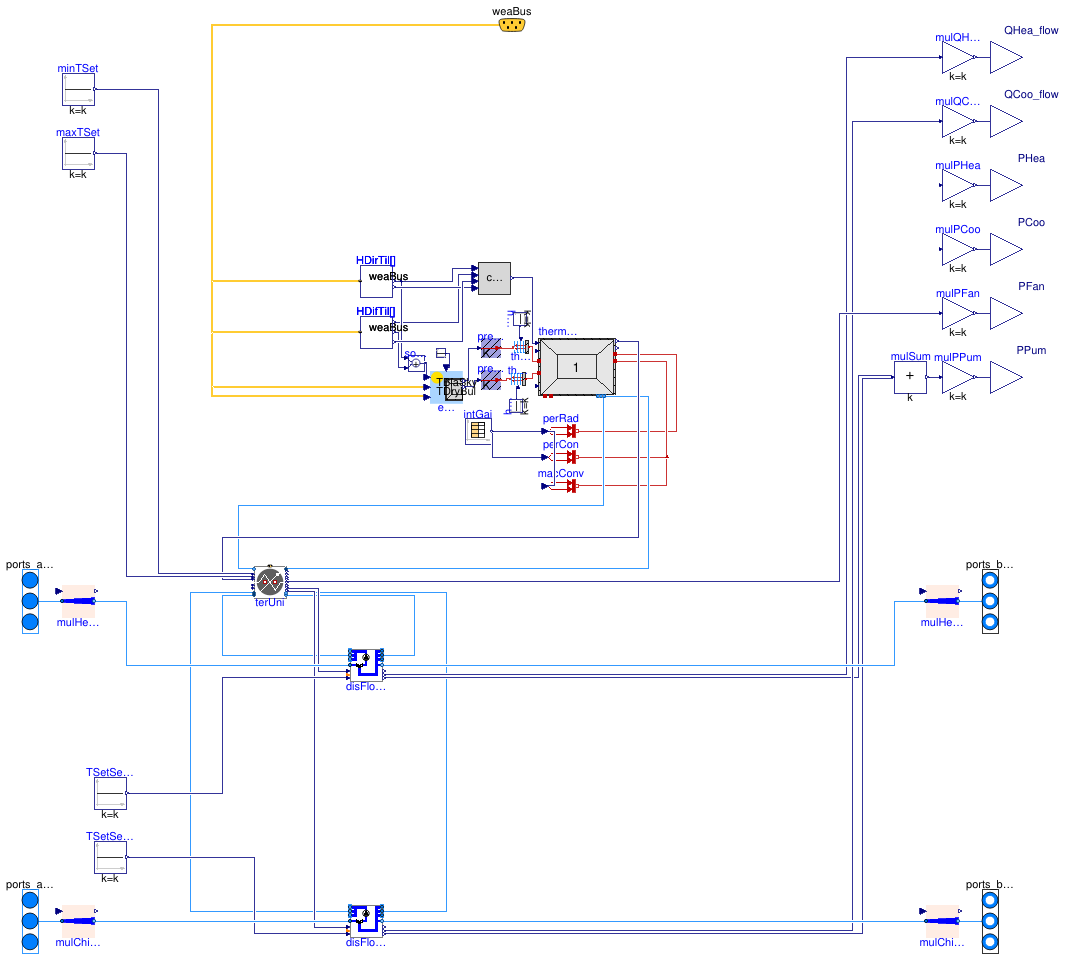Select the QHea_flow output connector

[x=1006, y=57]
